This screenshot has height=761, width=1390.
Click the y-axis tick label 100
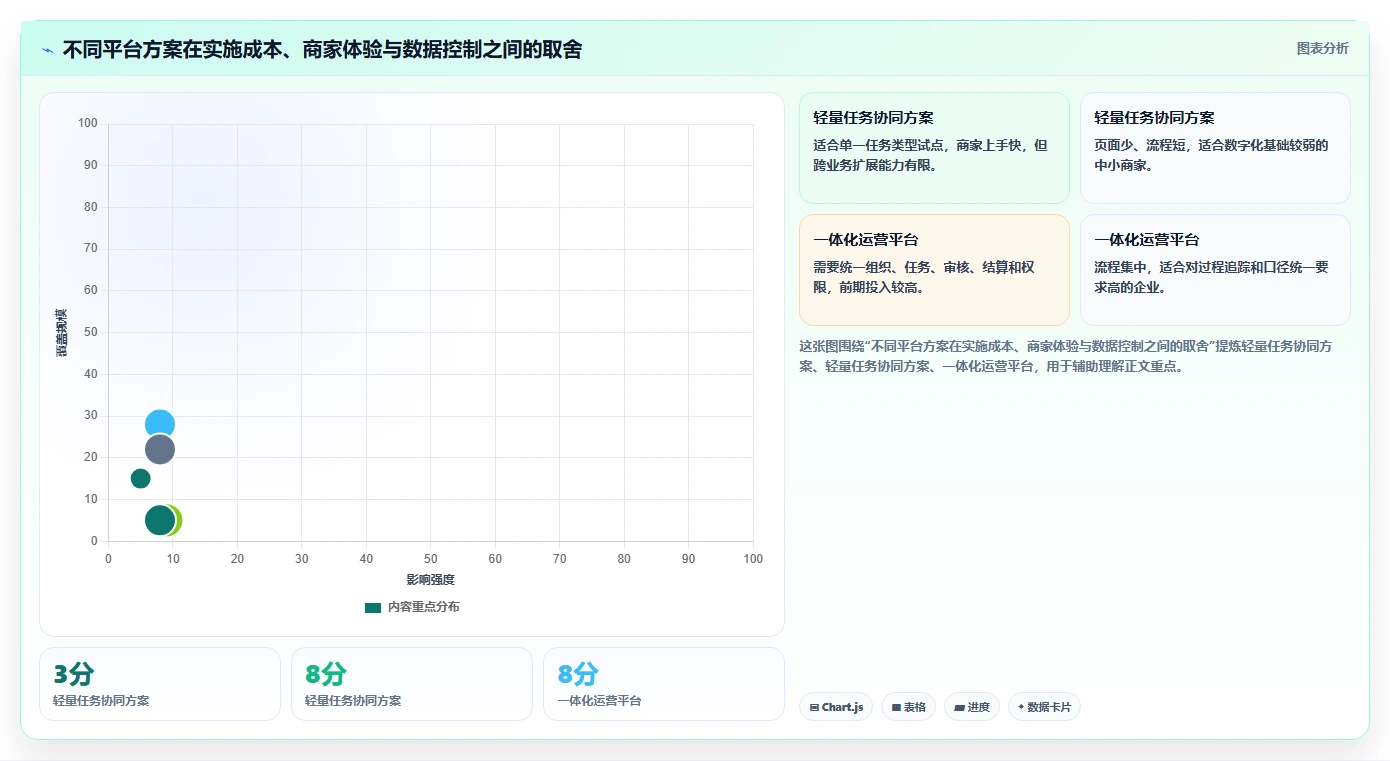coord(88,123)
